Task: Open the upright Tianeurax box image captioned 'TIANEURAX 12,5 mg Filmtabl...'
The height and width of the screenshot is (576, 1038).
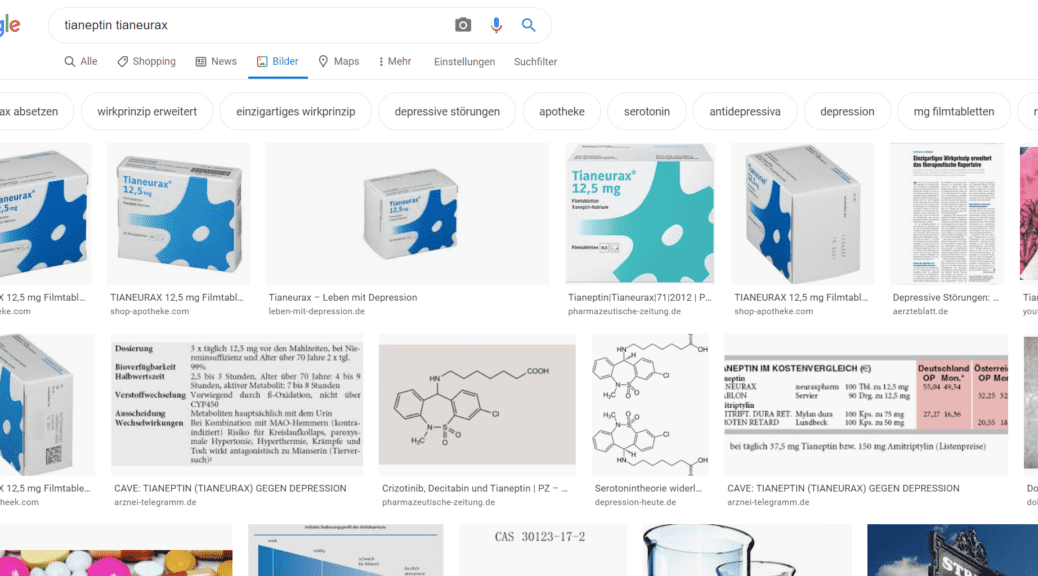Action: tap(802, 214)
